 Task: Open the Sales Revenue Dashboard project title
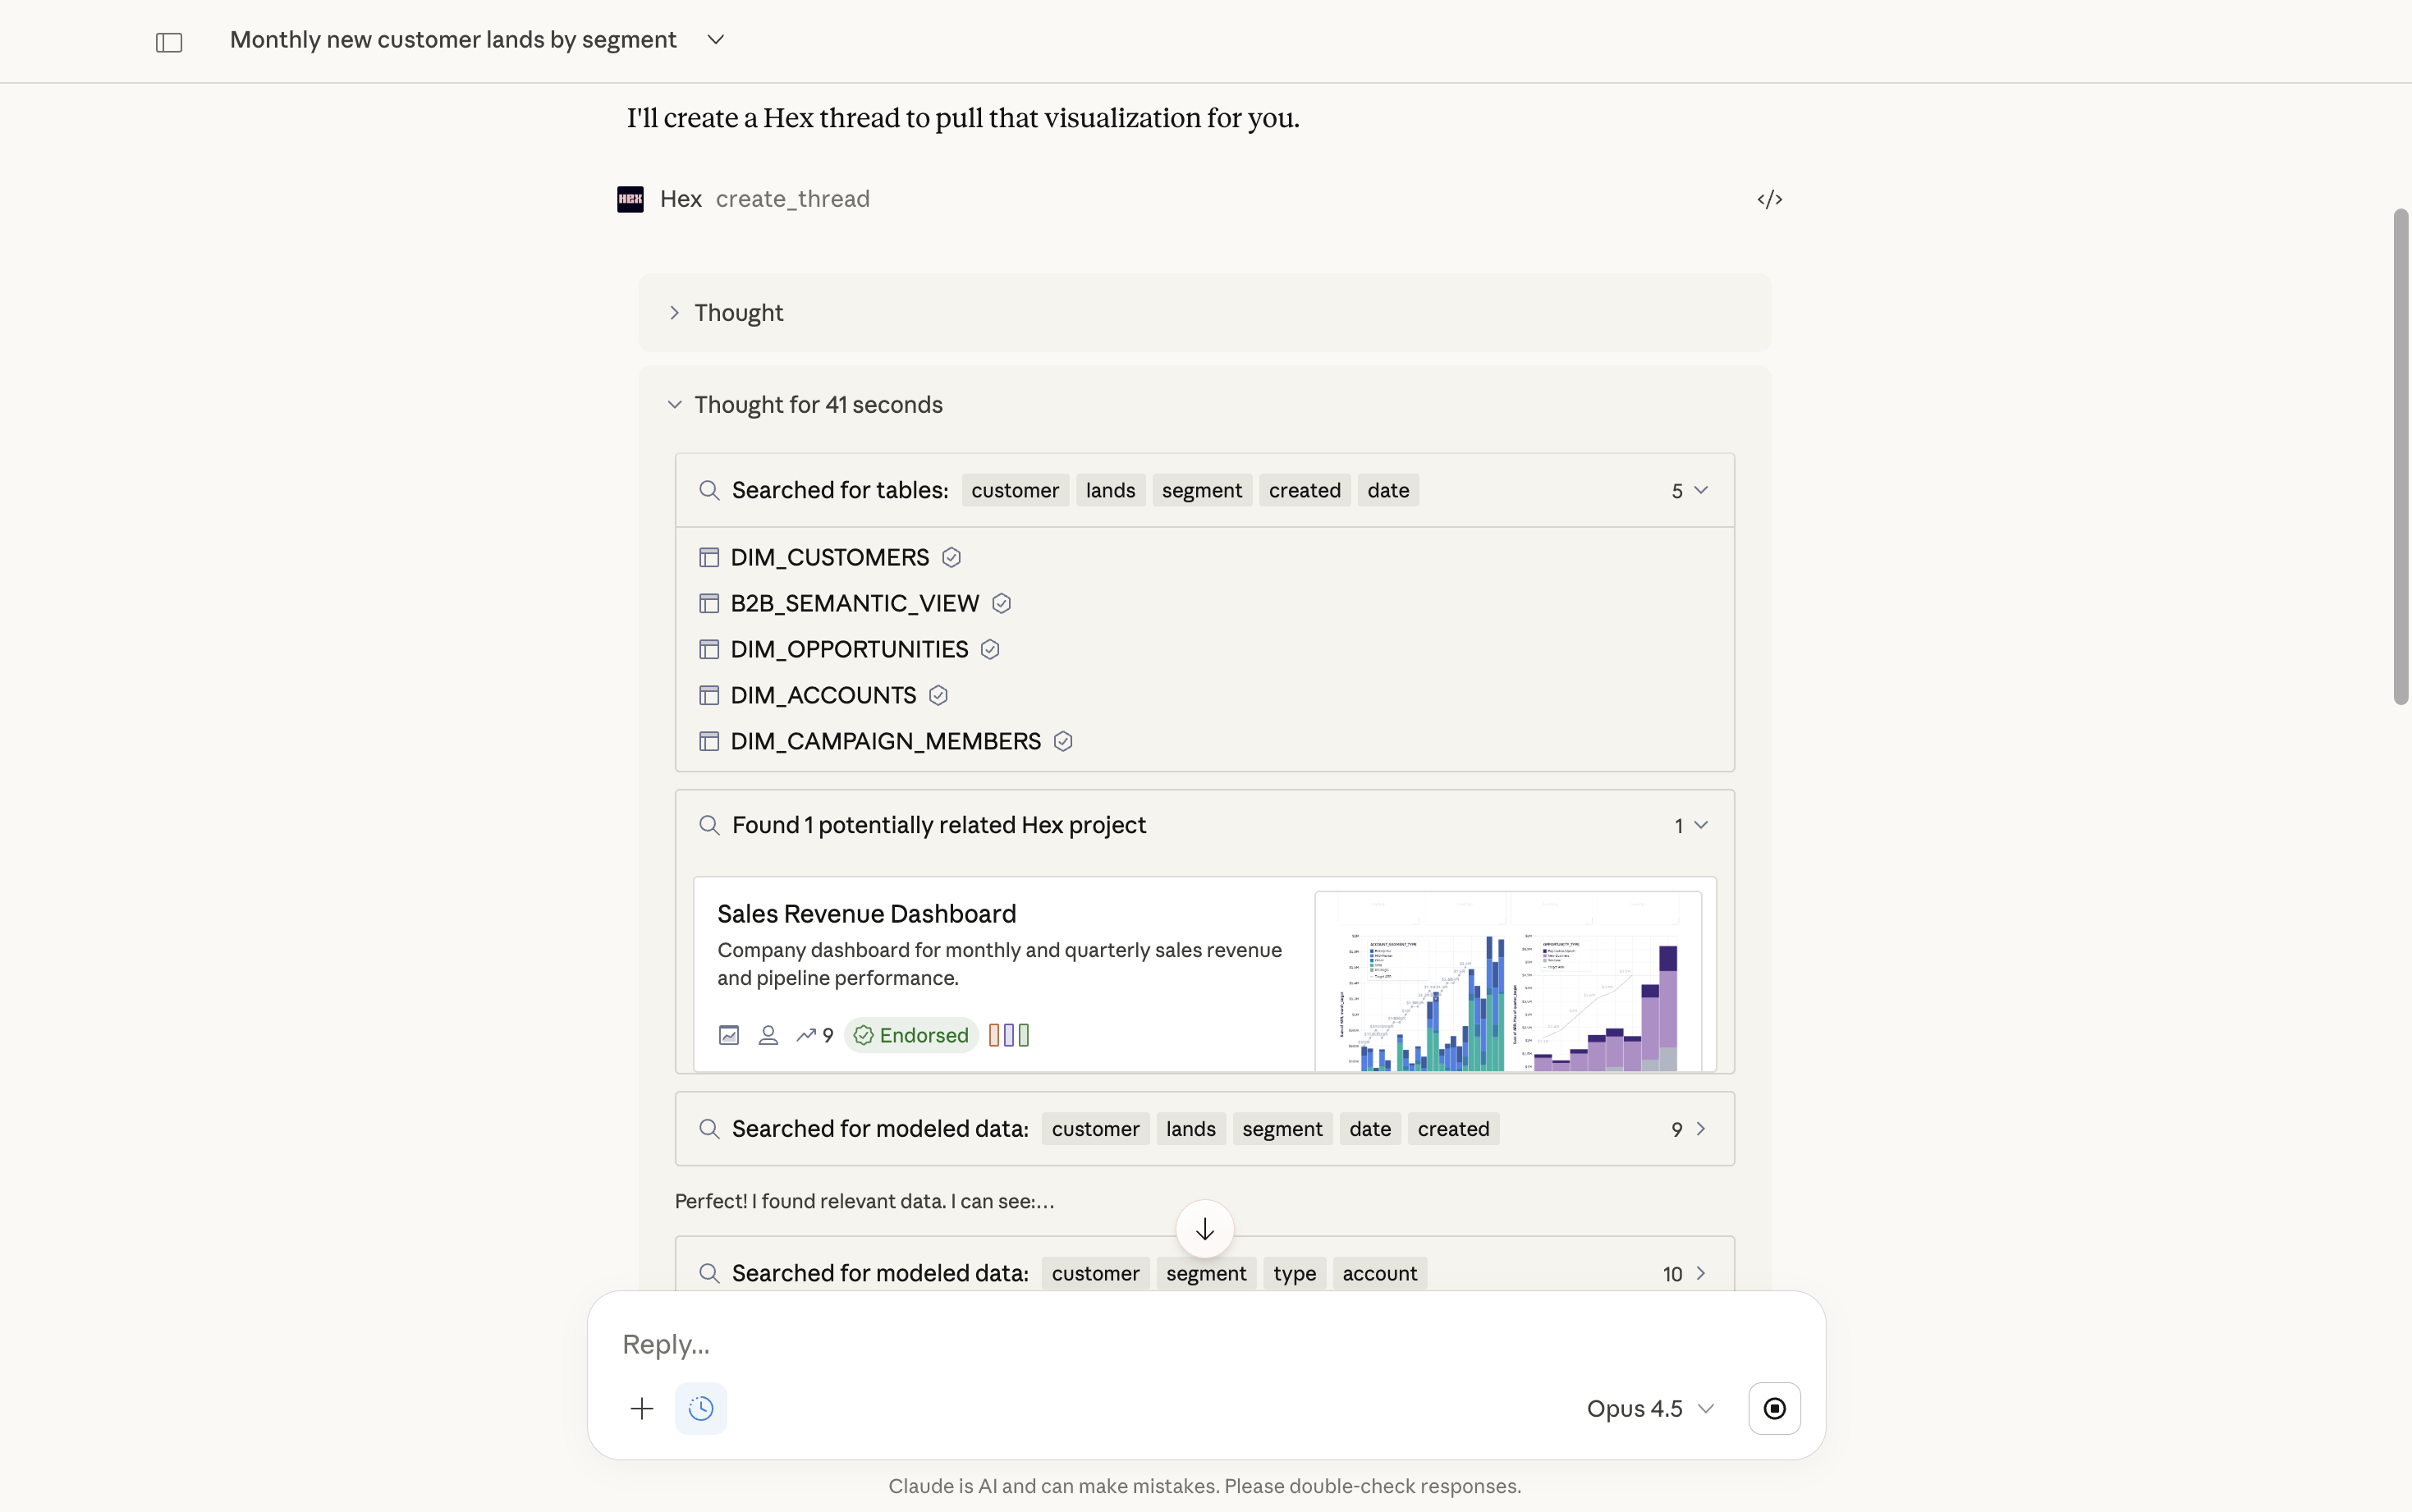[866, 914]
